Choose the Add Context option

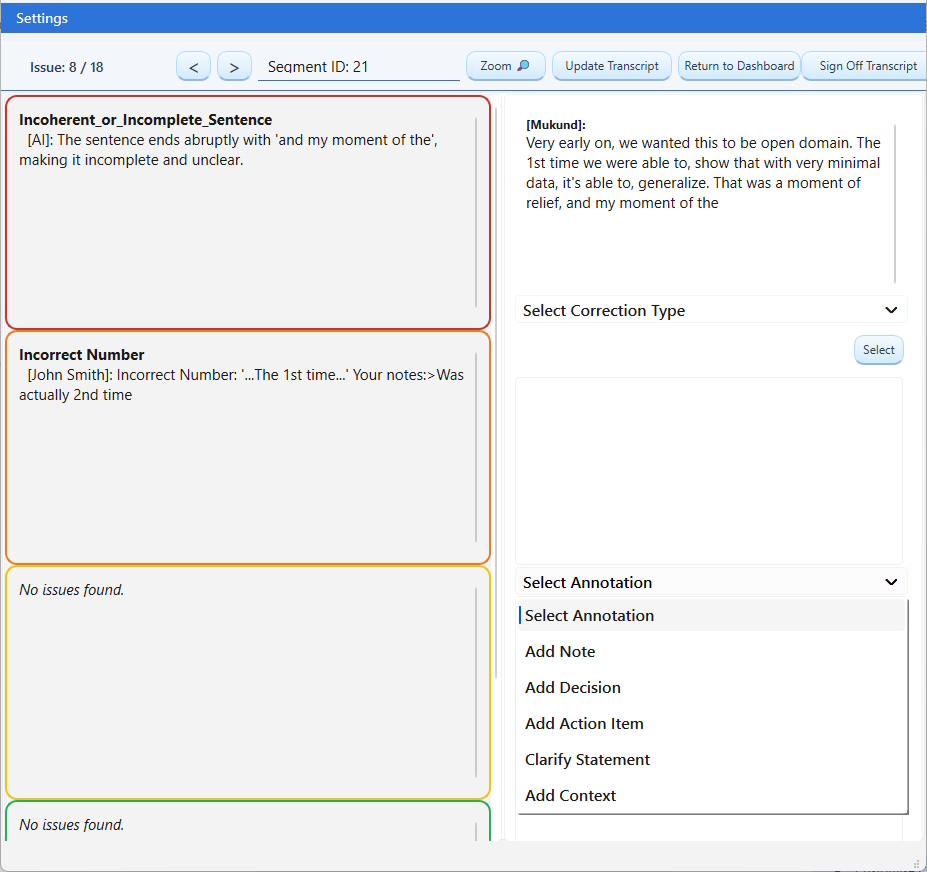(712, 796)
